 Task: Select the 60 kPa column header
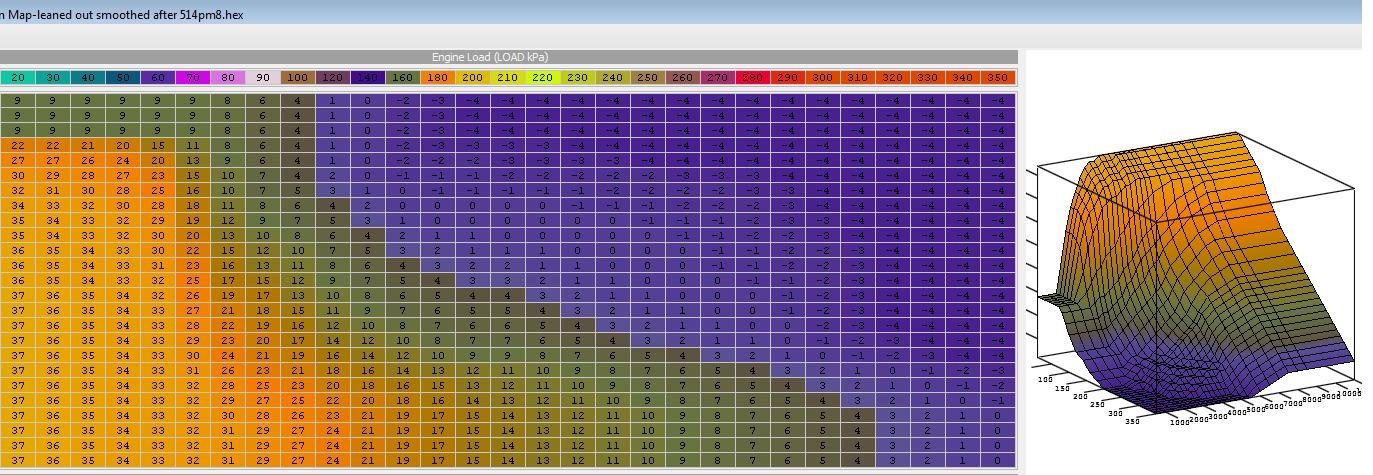point(157,77)
